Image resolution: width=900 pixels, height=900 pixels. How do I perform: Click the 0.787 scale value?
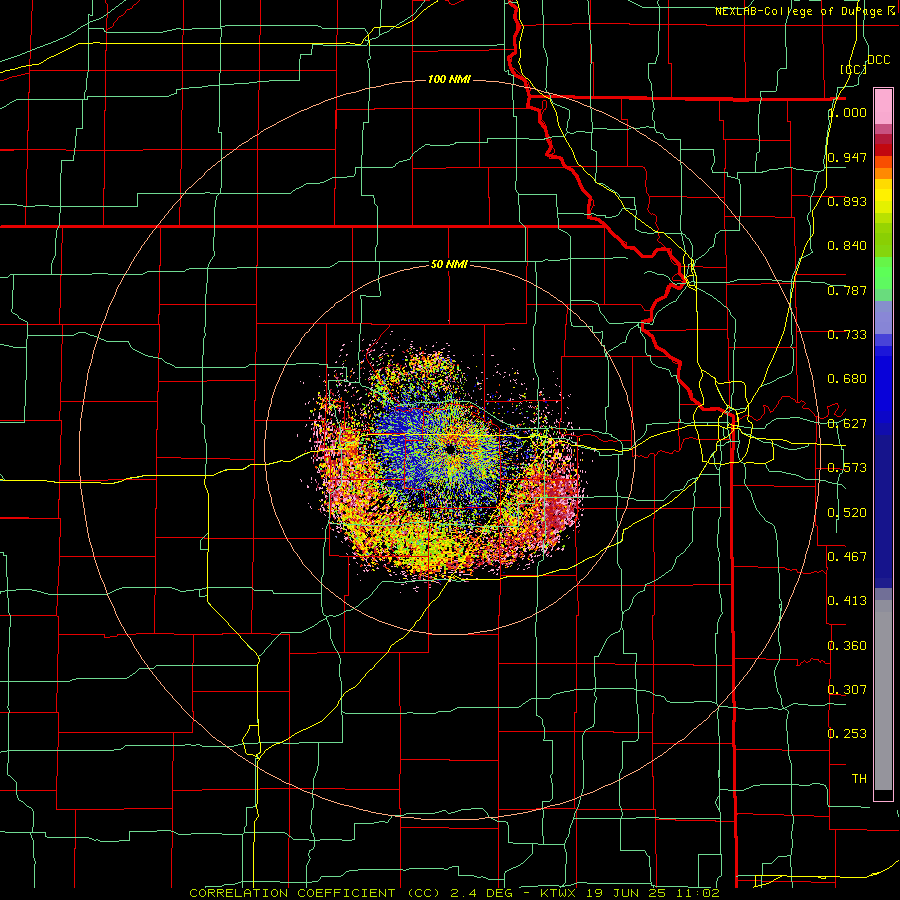[847, 290]
